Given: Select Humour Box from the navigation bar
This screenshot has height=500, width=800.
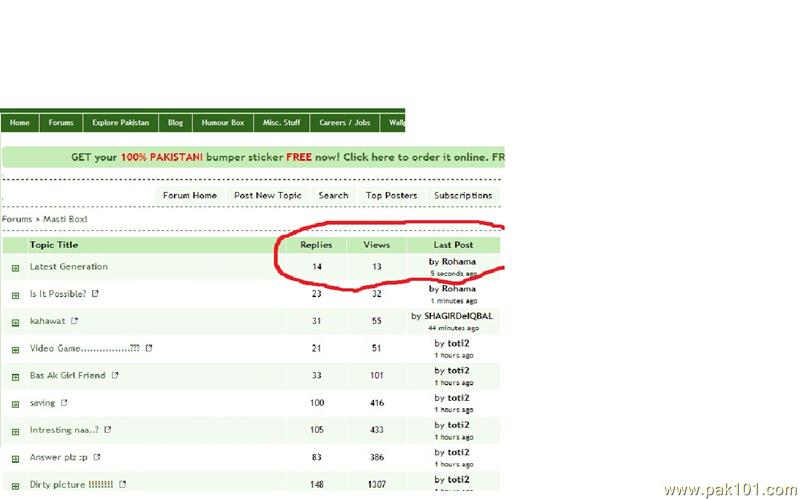Looking at the screenshot, I should point(222,122).
